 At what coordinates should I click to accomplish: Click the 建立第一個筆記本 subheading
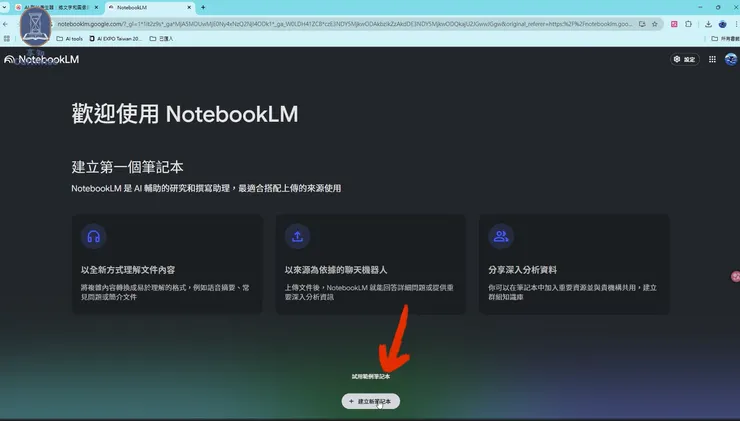127,167
